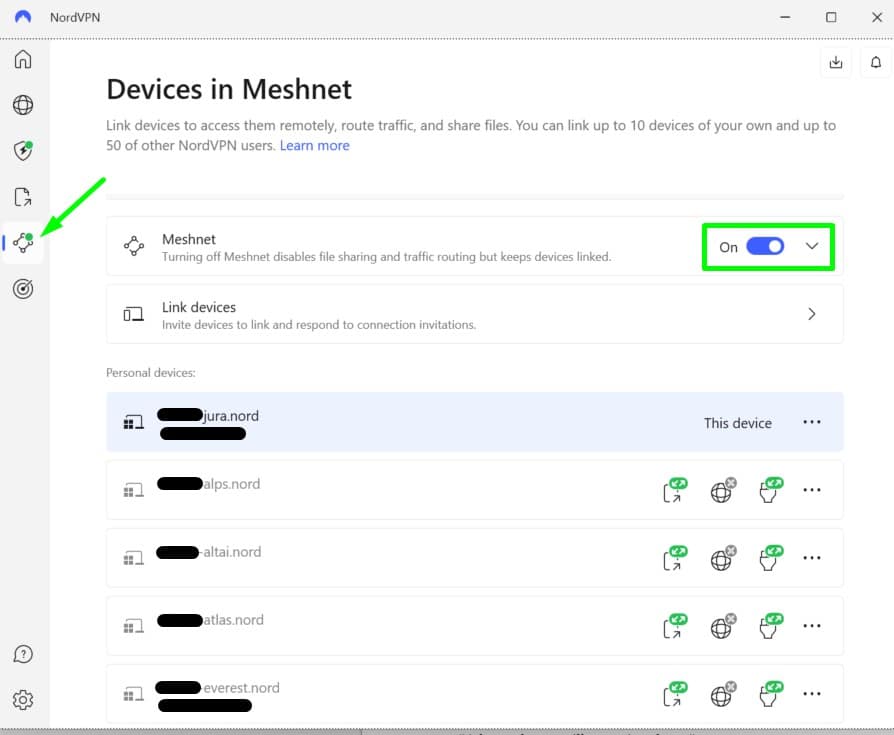Select the atlas.nord device name
The height and width of the screenshot is (735, 894).
210,620
